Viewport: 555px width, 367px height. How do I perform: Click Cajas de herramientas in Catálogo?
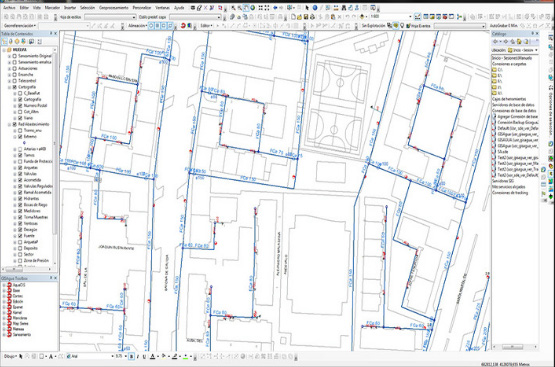pos(509,99)
